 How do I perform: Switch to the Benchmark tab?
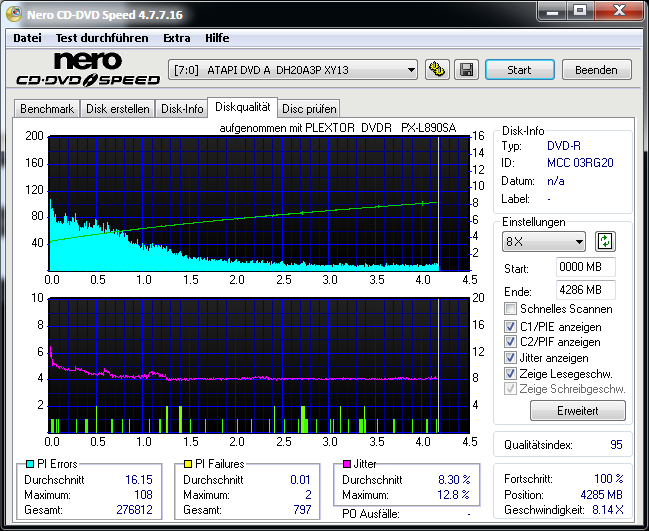coord(47,109)
